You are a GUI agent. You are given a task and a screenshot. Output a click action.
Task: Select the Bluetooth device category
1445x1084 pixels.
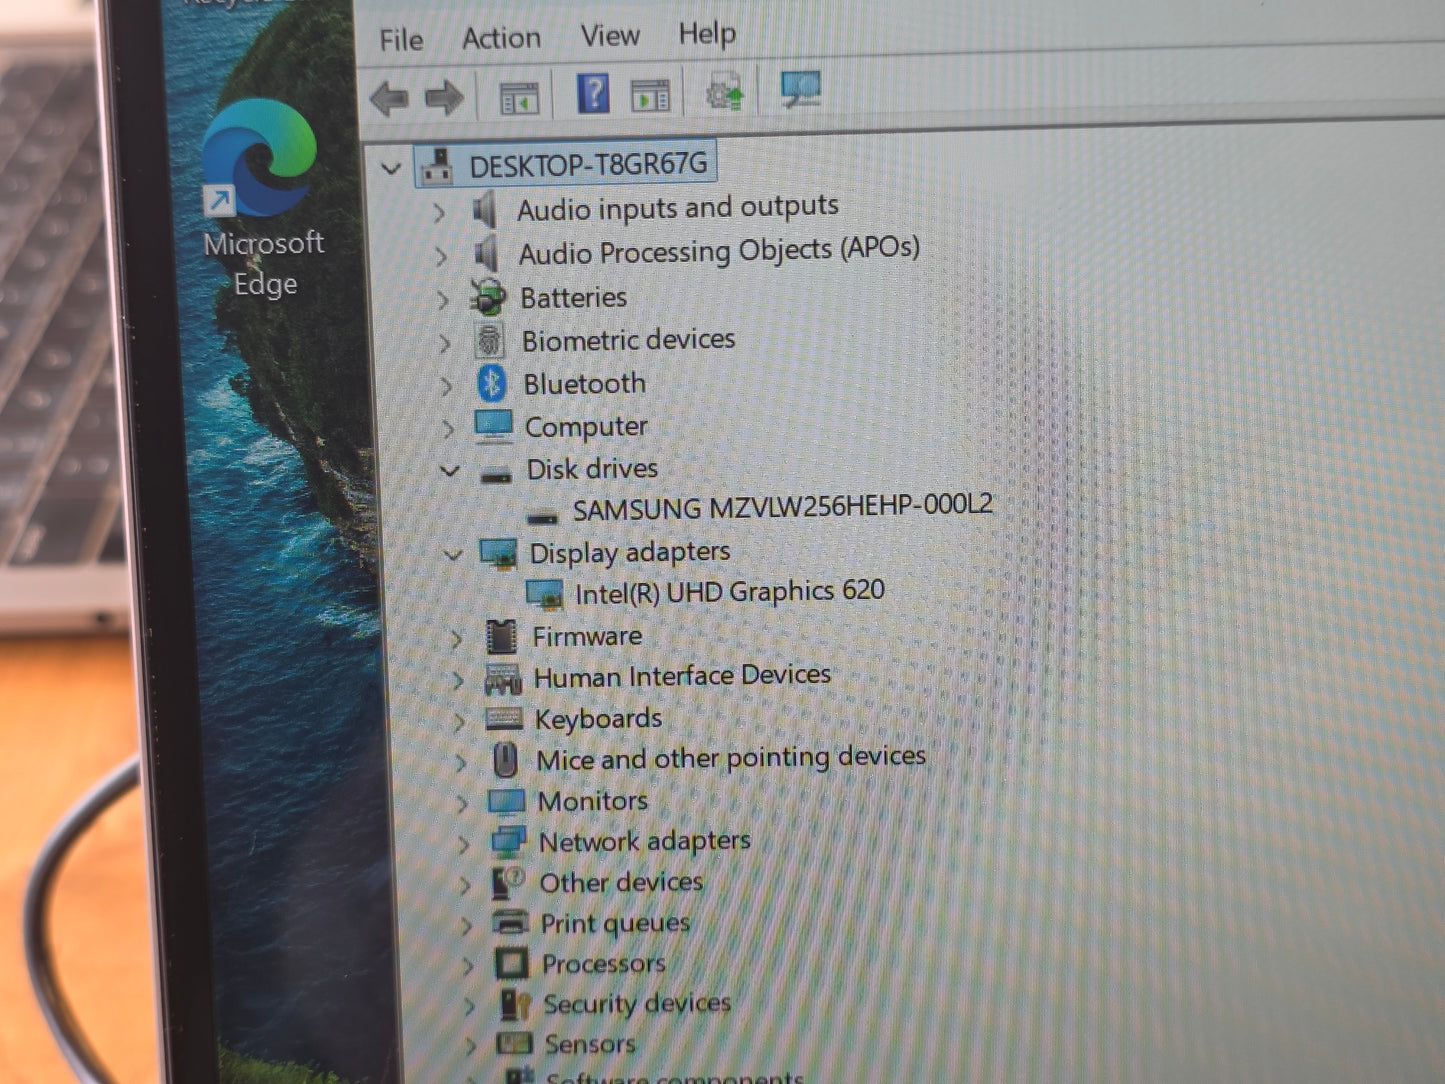pyautogui.click(x=583, y=383)
